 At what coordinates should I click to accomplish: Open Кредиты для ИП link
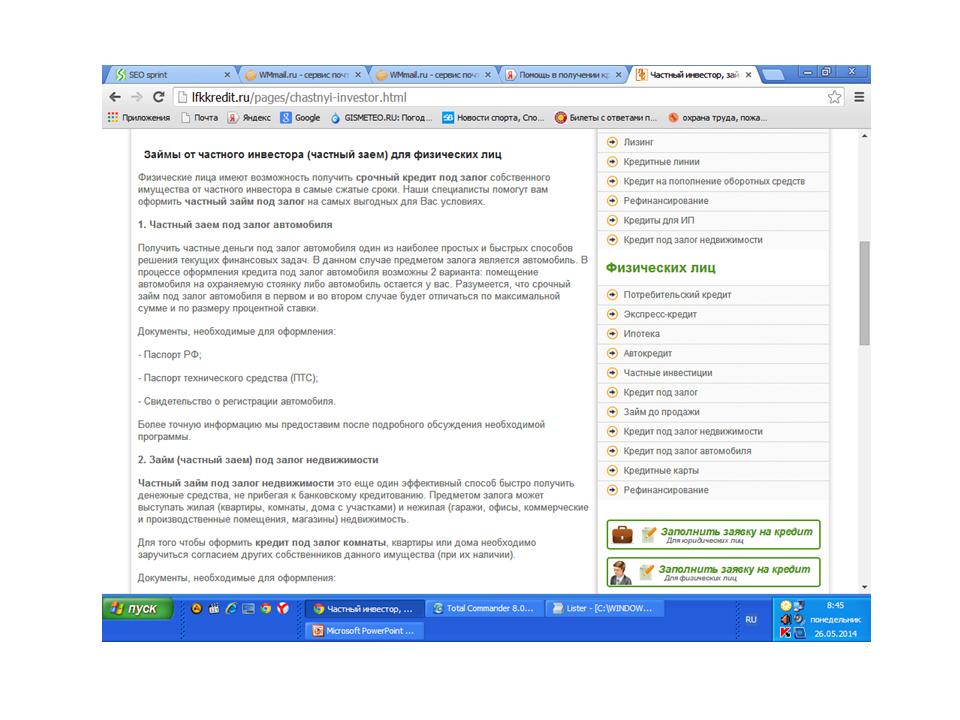(x=659, y=220)
